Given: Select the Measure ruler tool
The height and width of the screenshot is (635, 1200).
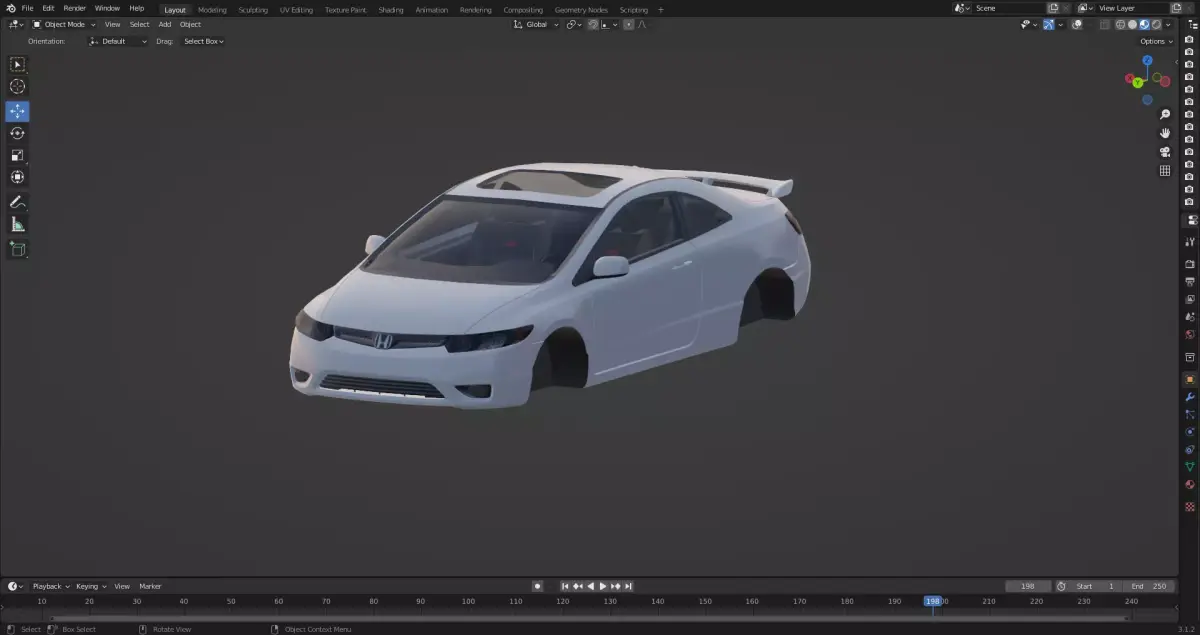Looking at the screenshot, I should pyautogui.click(x=17, y=225).
